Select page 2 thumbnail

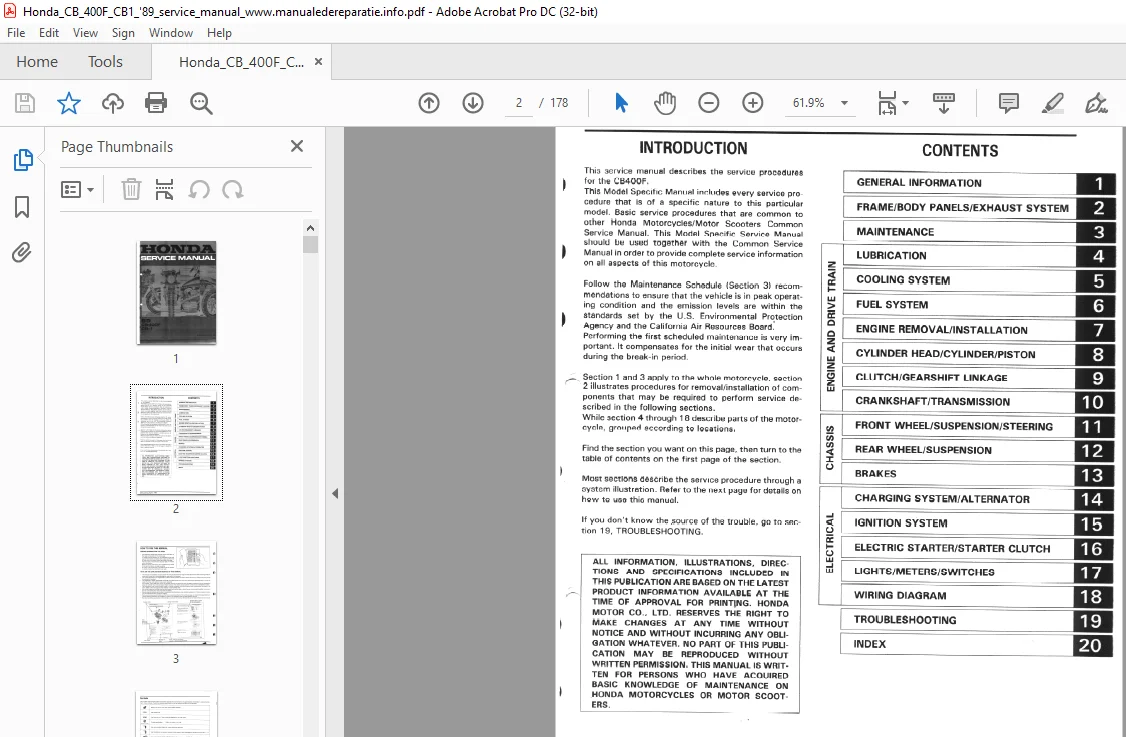coord(177,442)
